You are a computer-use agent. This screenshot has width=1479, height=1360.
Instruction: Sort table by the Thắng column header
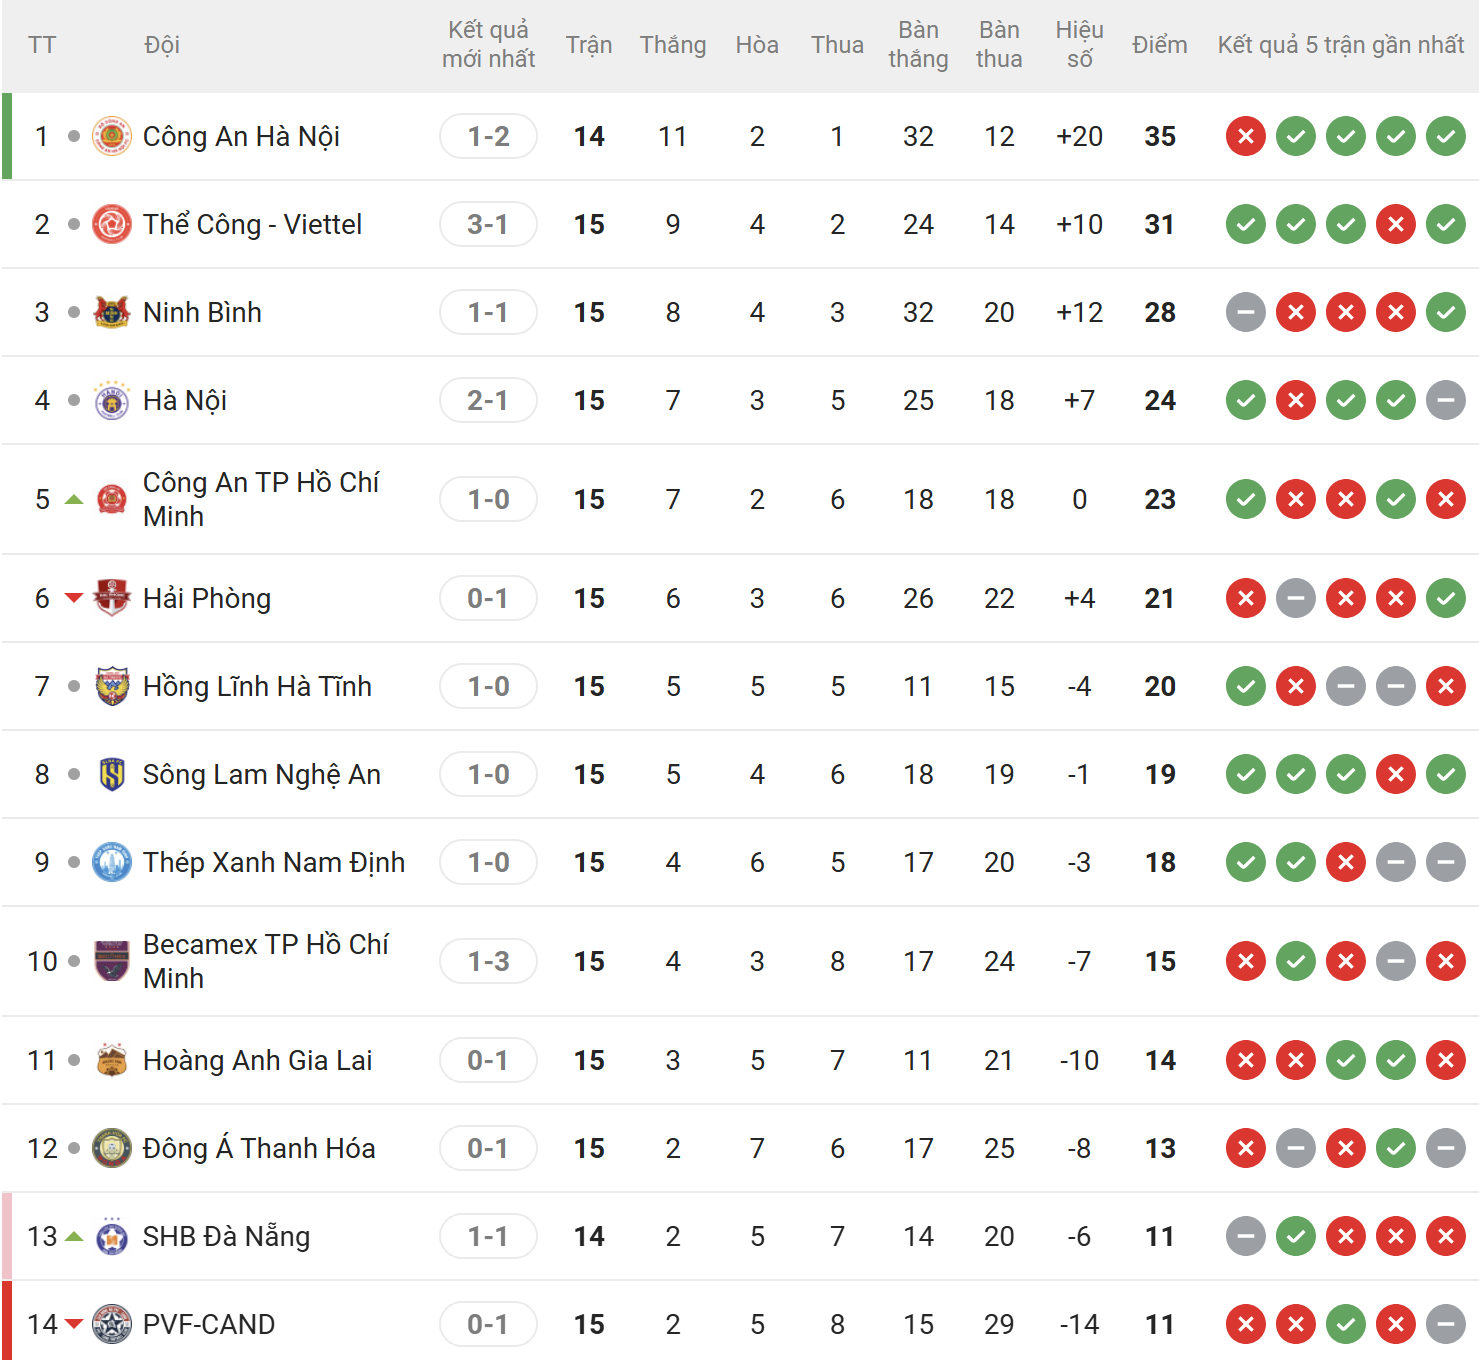(673, 45)
